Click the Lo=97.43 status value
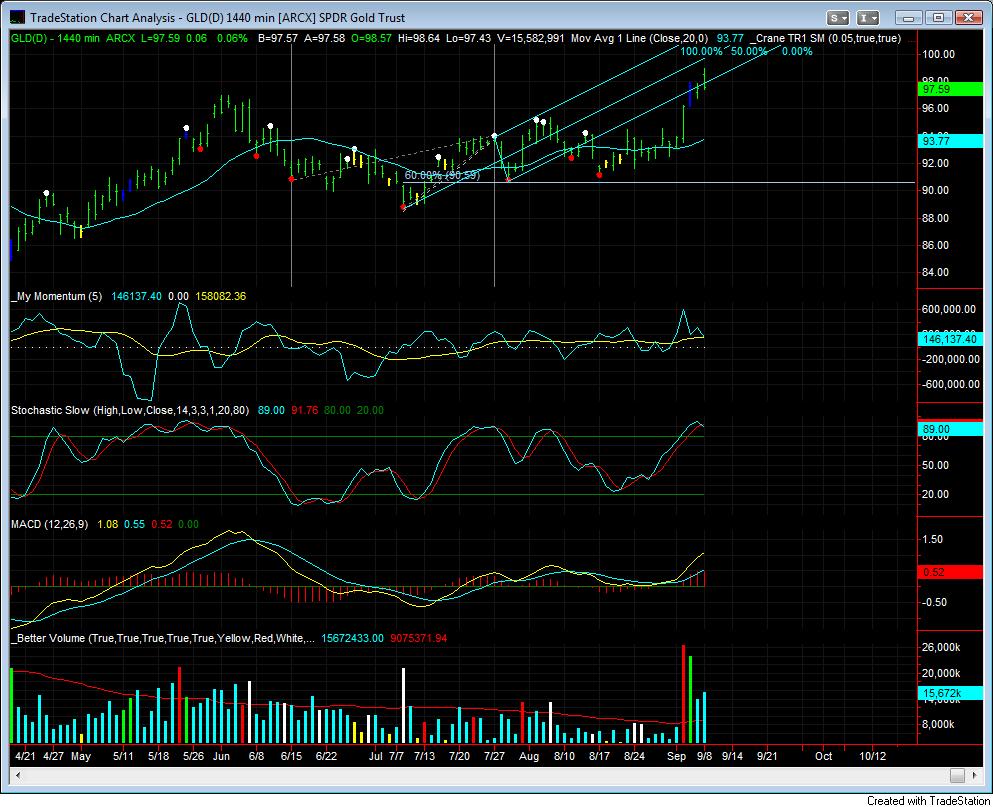The image size is (993, 807). [x=468, y=38]
